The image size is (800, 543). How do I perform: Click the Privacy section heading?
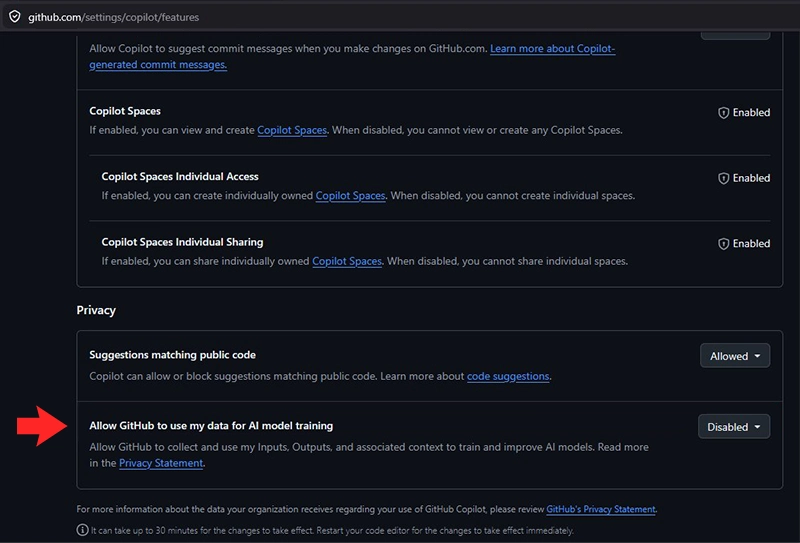(x=96, y=310)
